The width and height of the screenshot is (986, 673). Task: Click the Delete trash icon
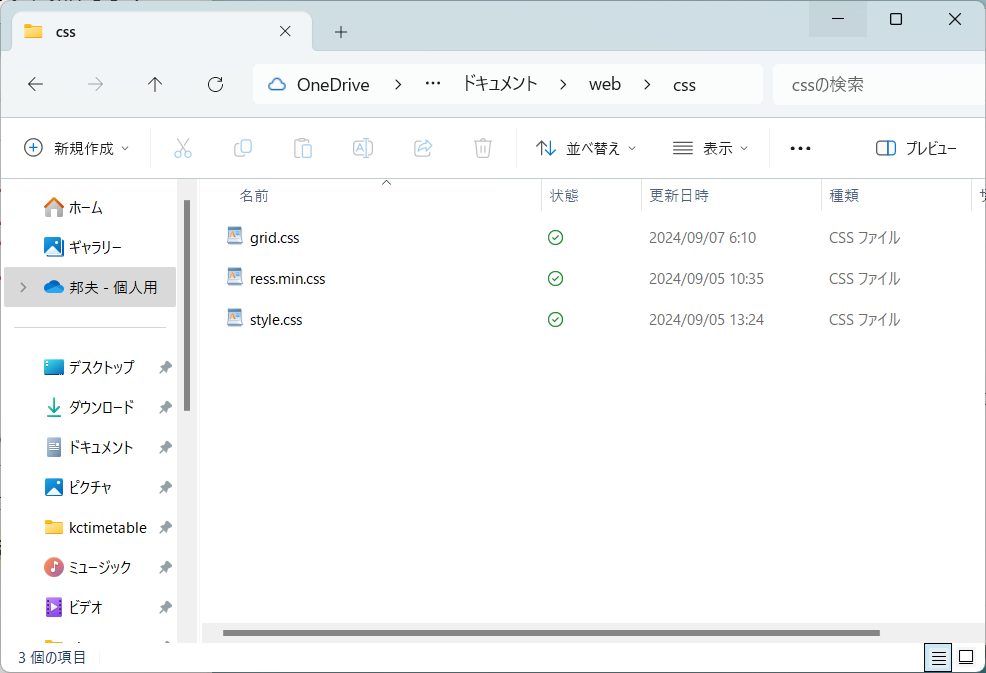482,147
